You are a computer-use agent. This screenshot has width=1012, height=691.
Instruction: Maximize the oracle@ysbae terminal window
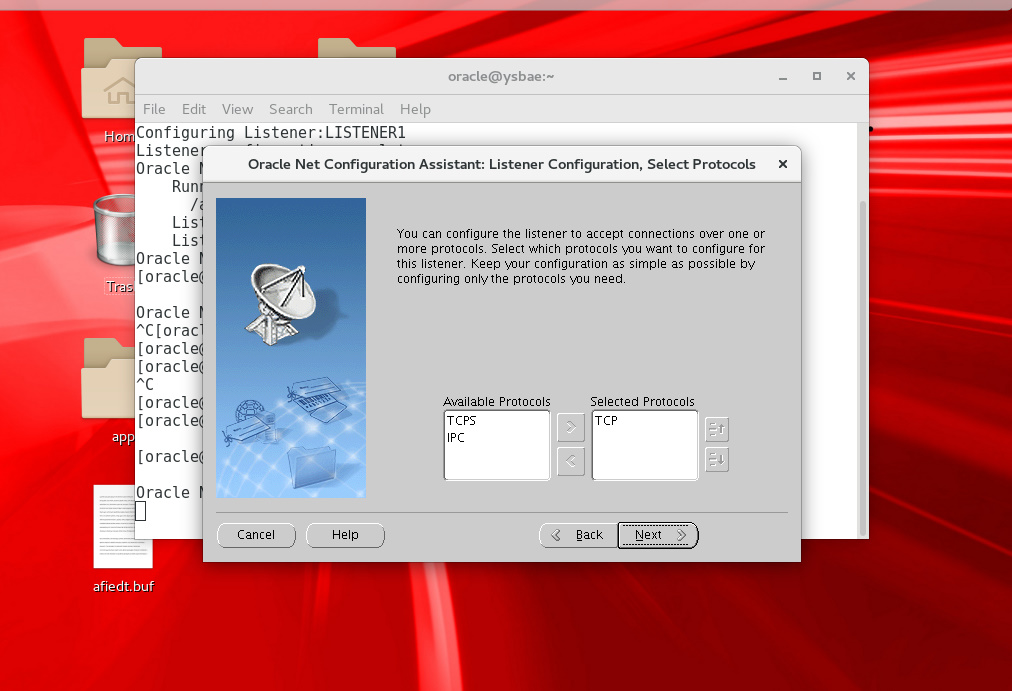(x=816, y=76)
